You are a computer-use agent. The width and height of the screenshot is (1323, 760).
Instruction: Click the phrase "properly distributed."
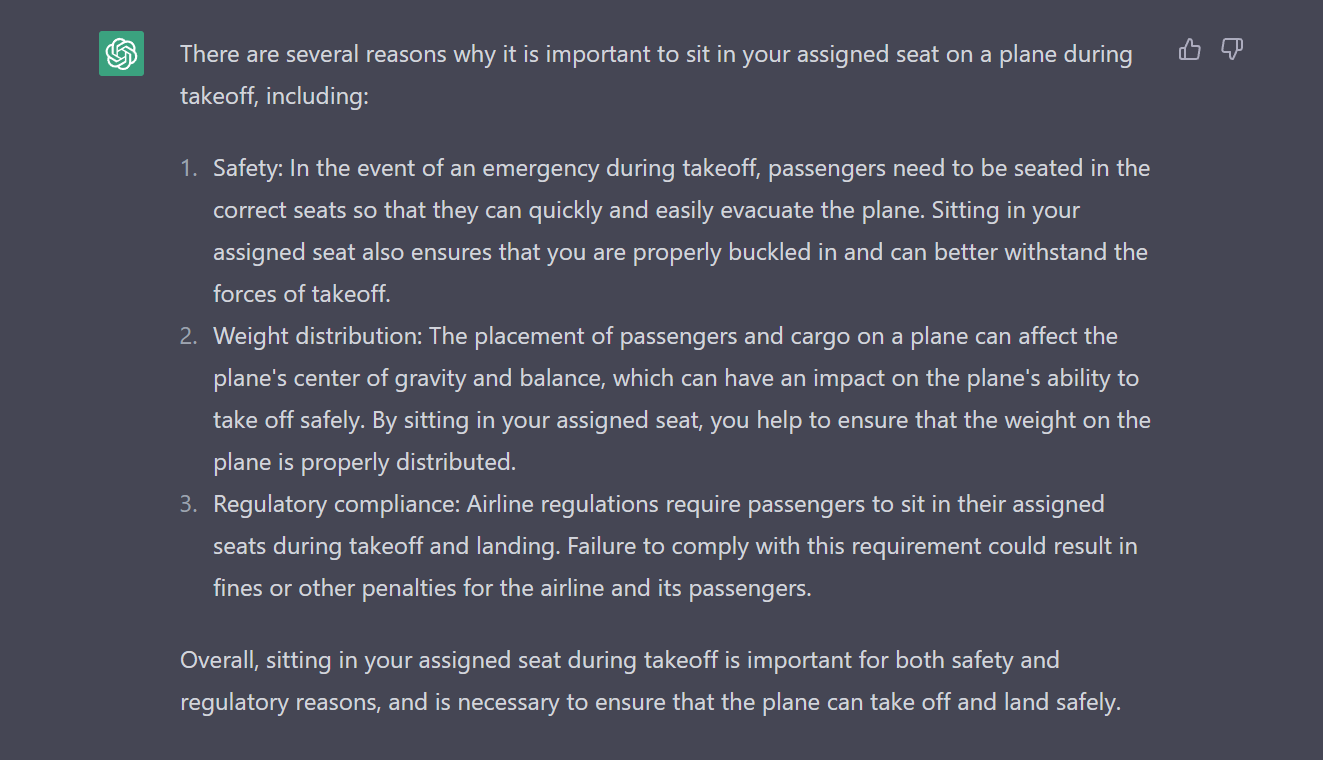point(408,462)
